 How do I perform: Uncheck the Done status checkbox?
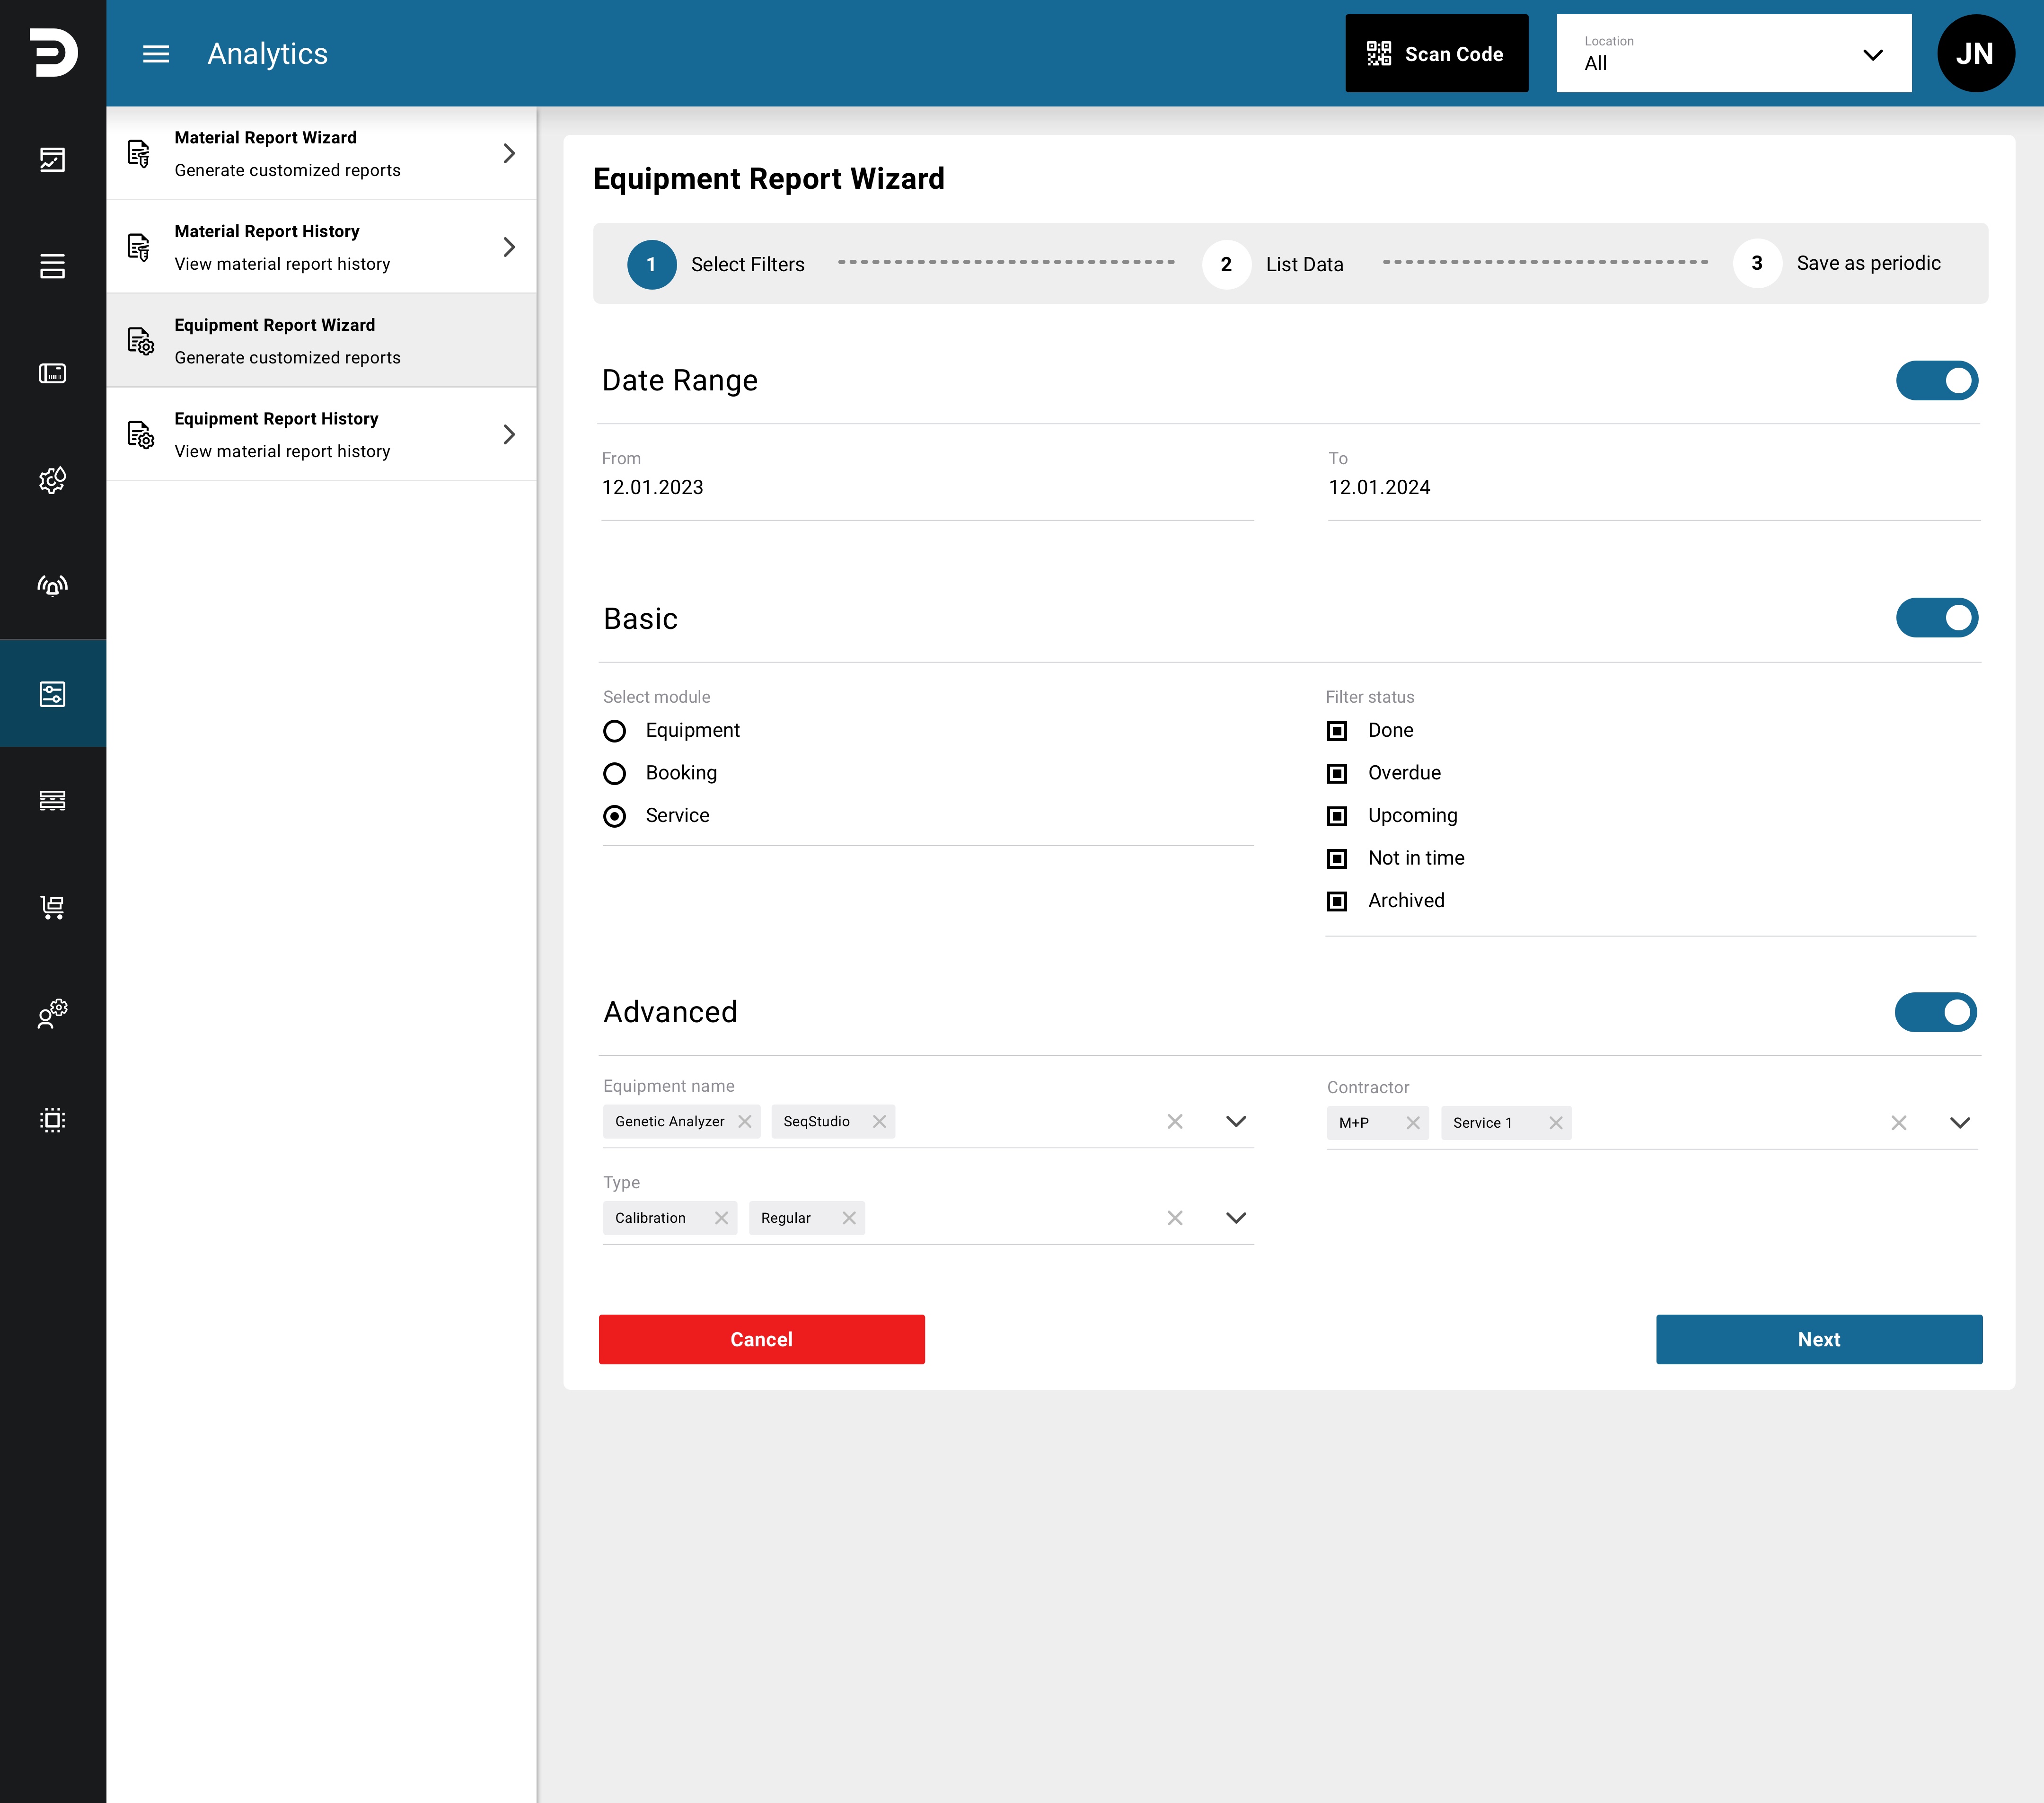coord(1337,731)
